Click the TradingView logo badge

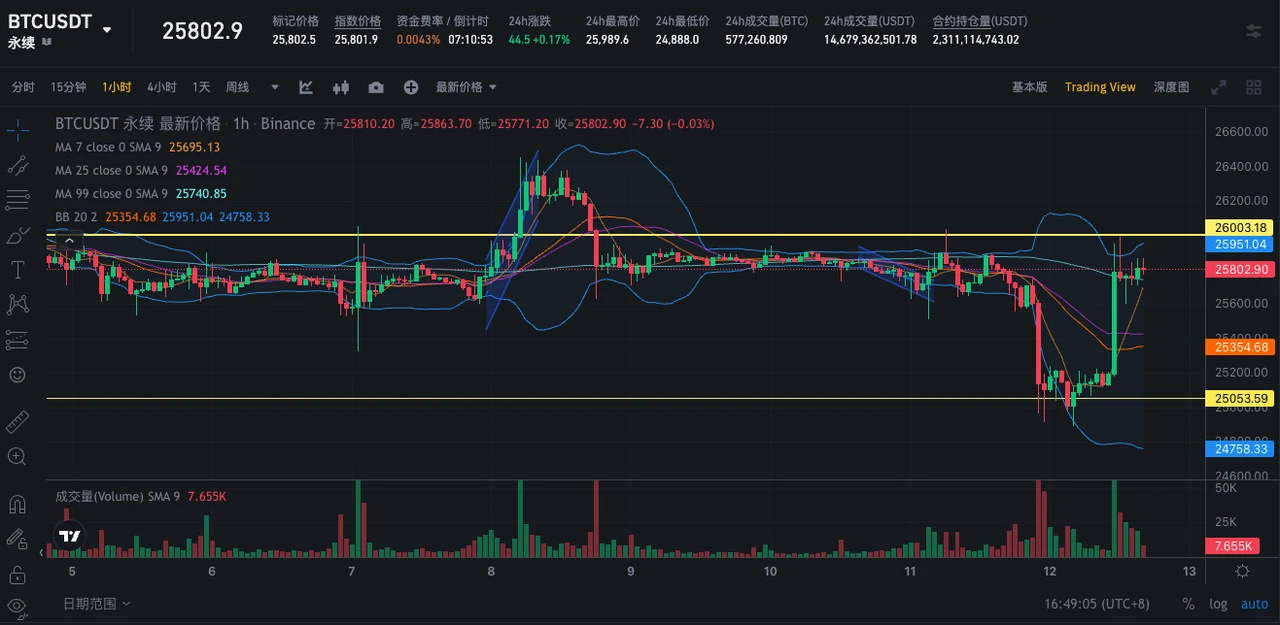tap(69, 536)
